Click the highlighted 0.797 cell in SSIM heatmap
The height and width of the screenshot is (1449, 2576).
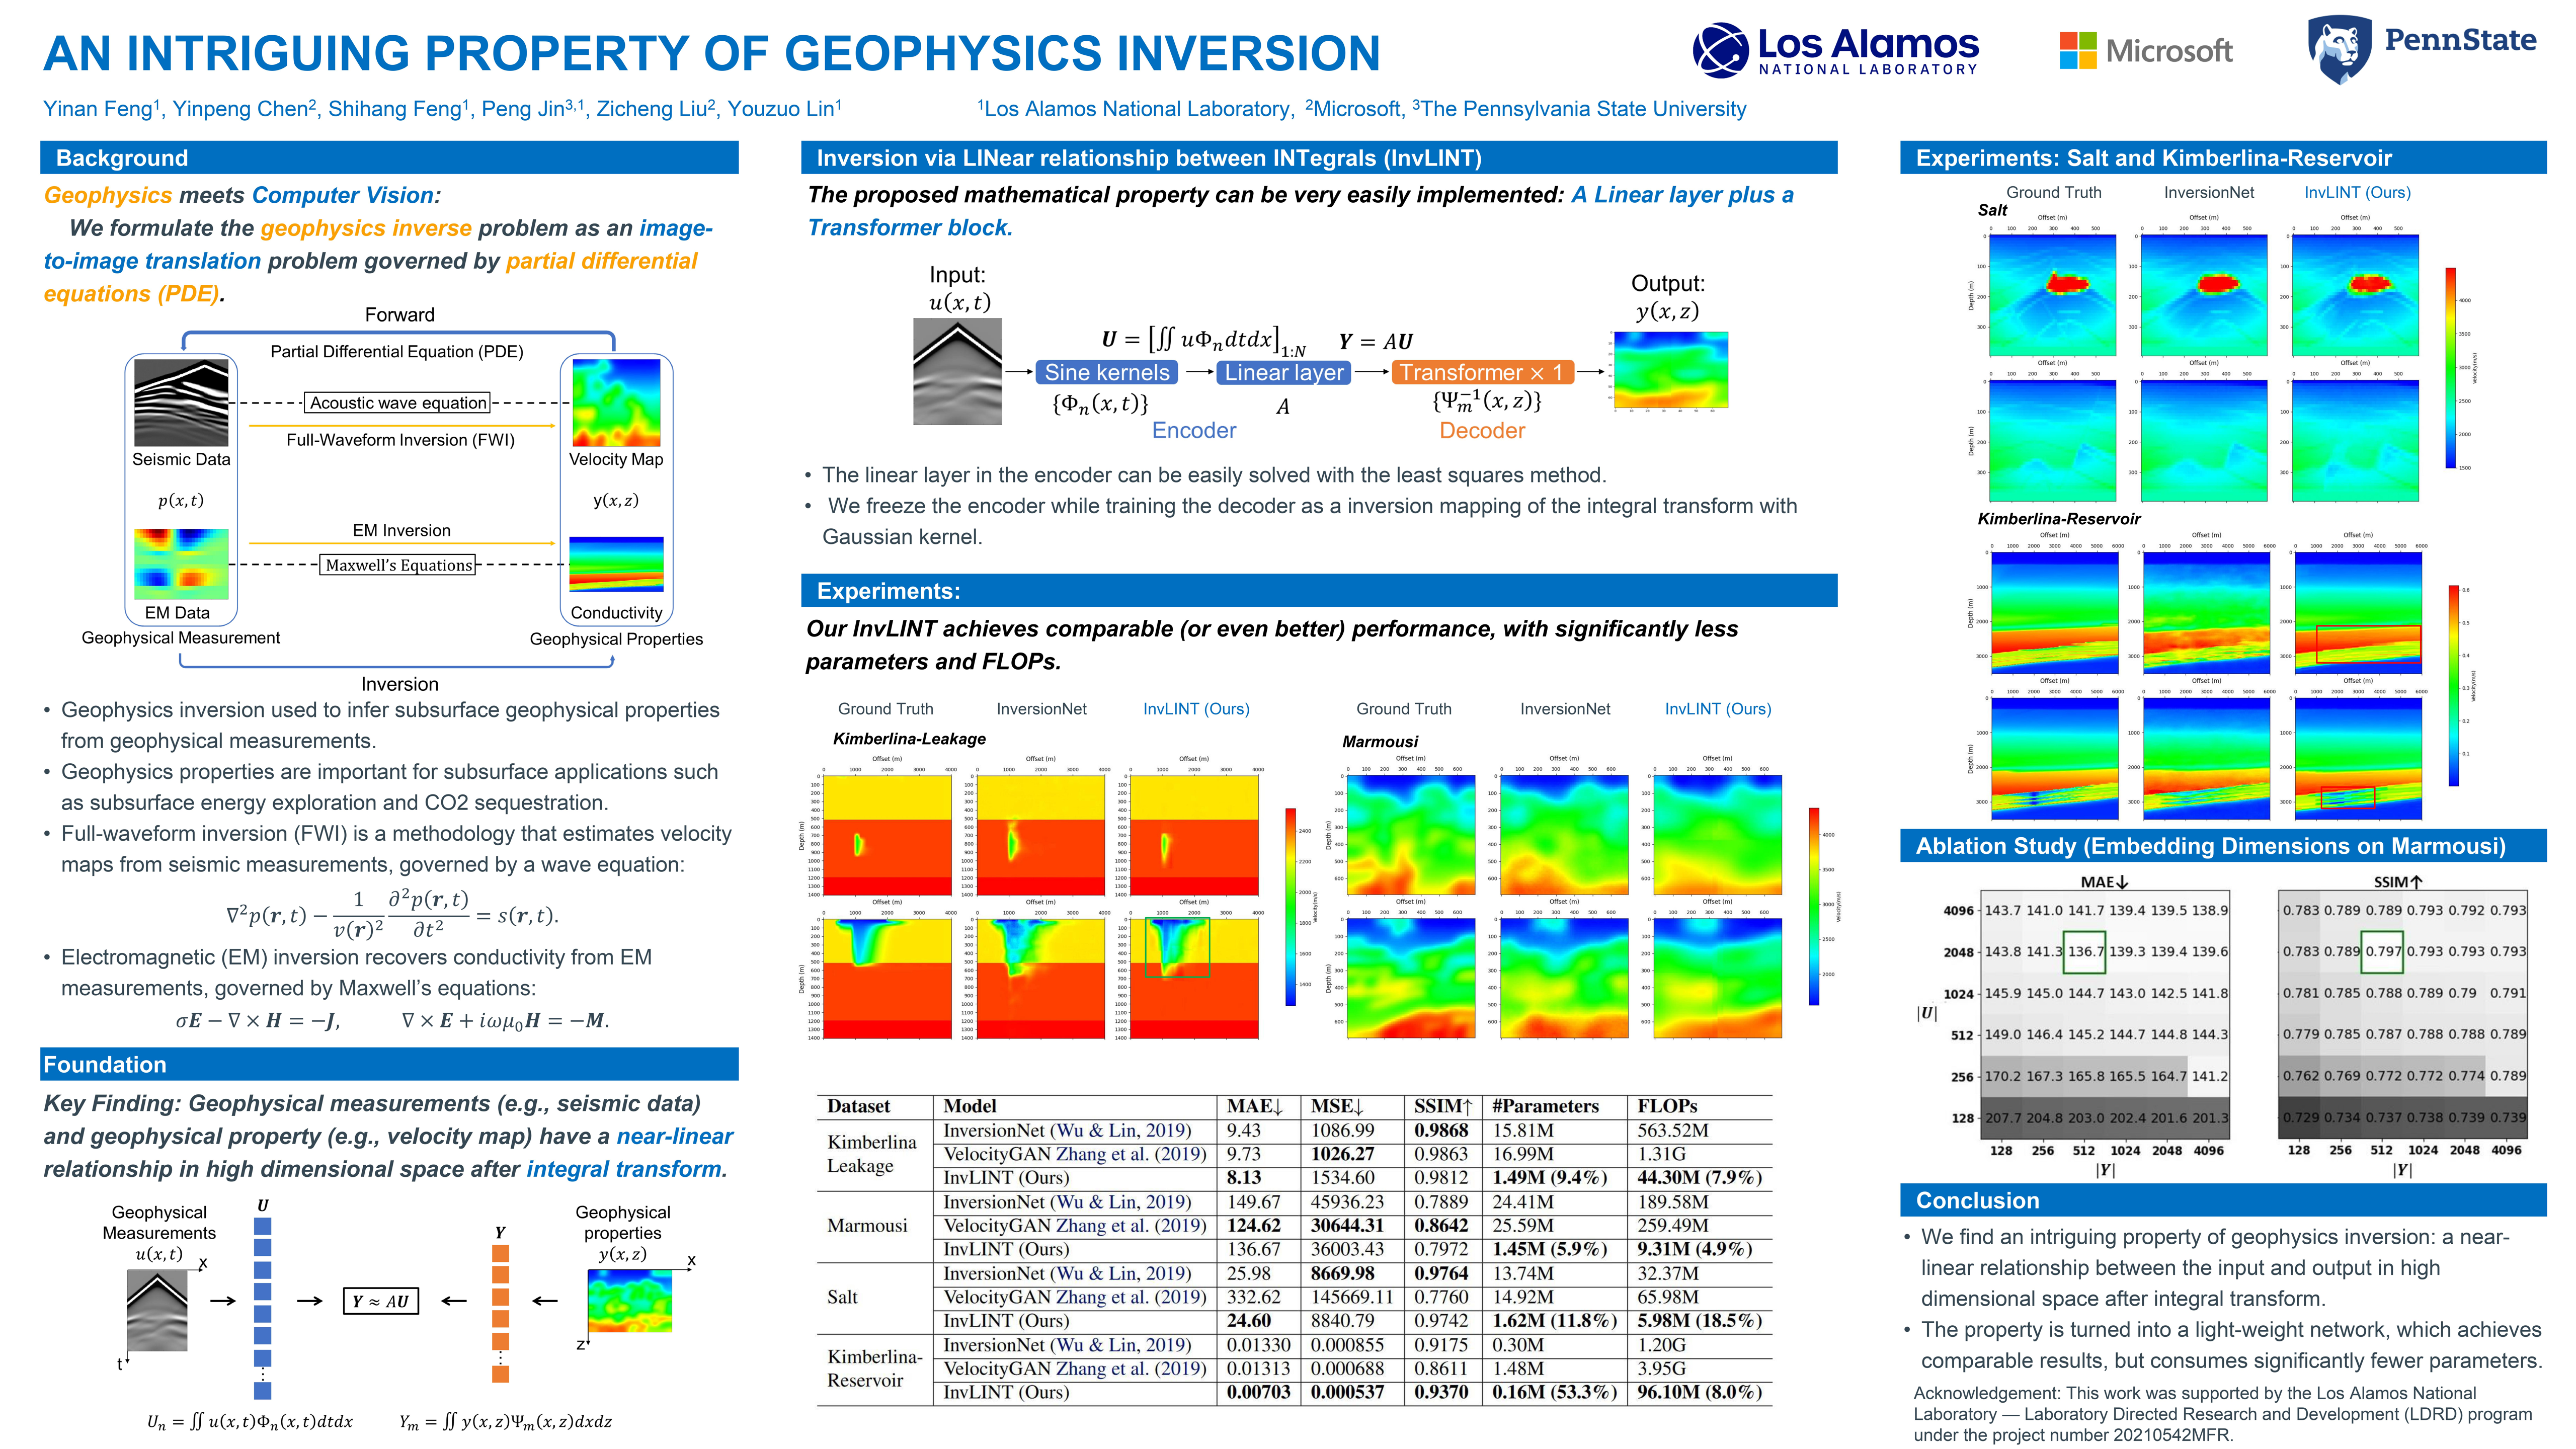point(2382,952)
